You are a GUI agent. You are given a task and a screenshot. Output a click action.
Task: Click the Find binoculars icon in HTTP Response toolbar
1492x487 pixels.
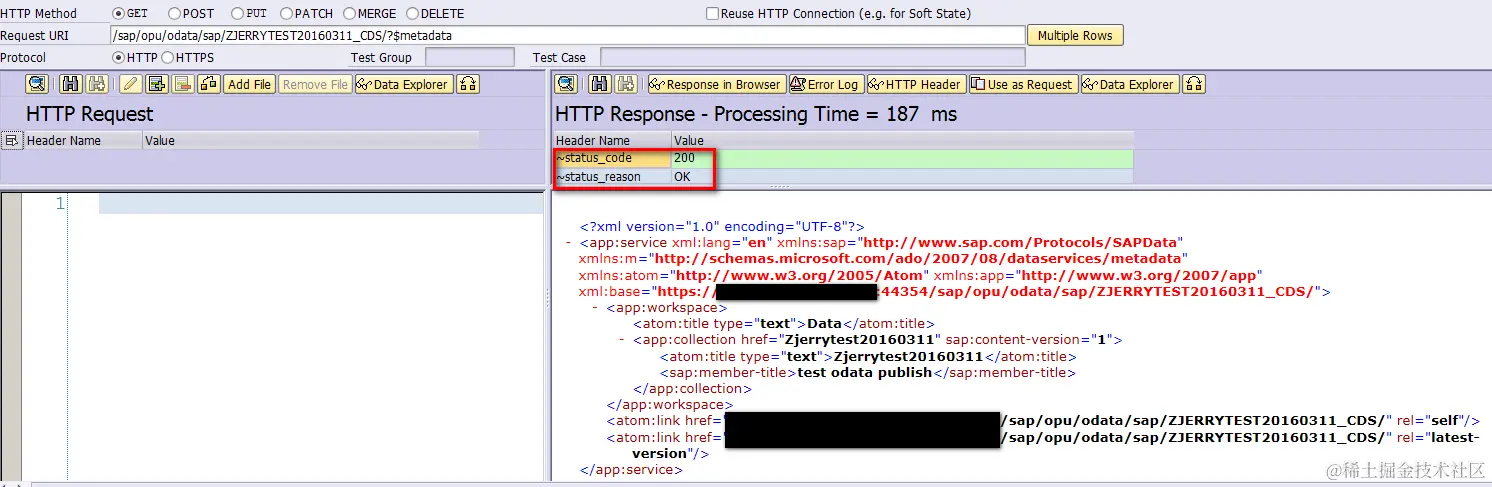pyautogui.click(x=599, y=84)
